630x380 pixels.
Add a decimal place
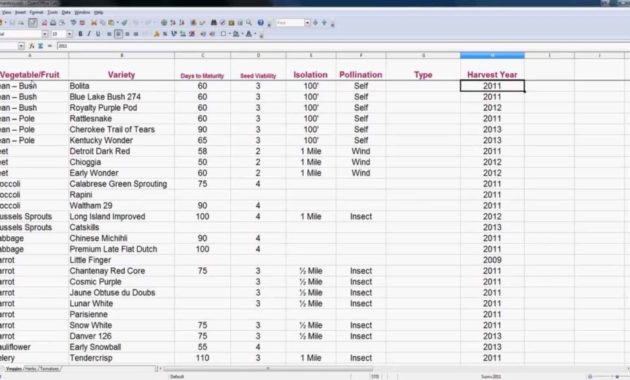click(x=183, y=34)
